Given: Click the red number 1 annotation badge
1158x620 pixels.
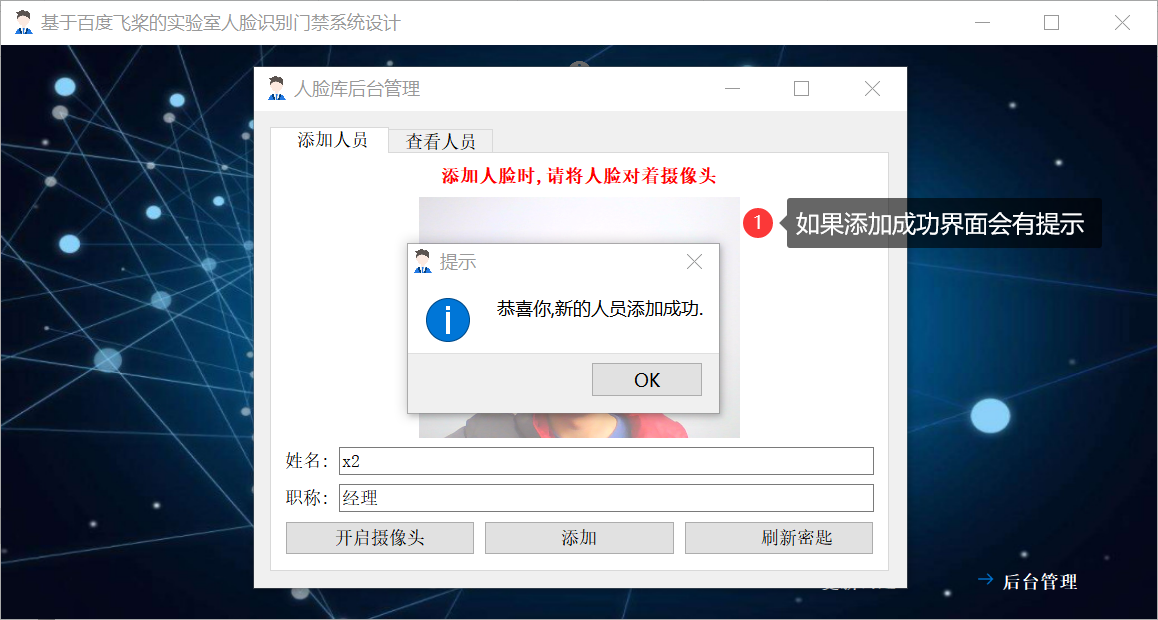Looking at the screenshot, I should pos(758,223).
